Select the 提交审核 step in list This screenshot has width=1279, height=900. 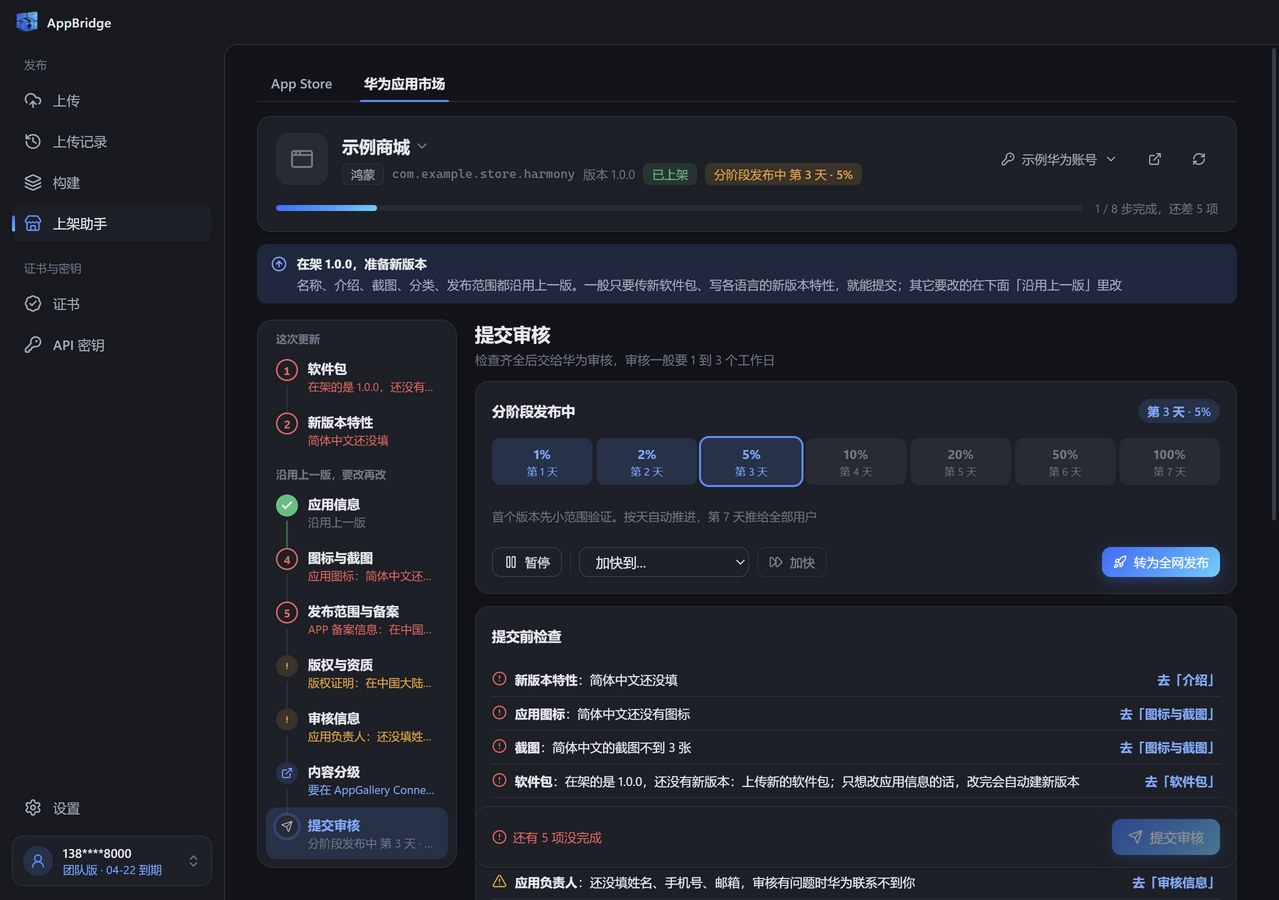click(357, 834)
